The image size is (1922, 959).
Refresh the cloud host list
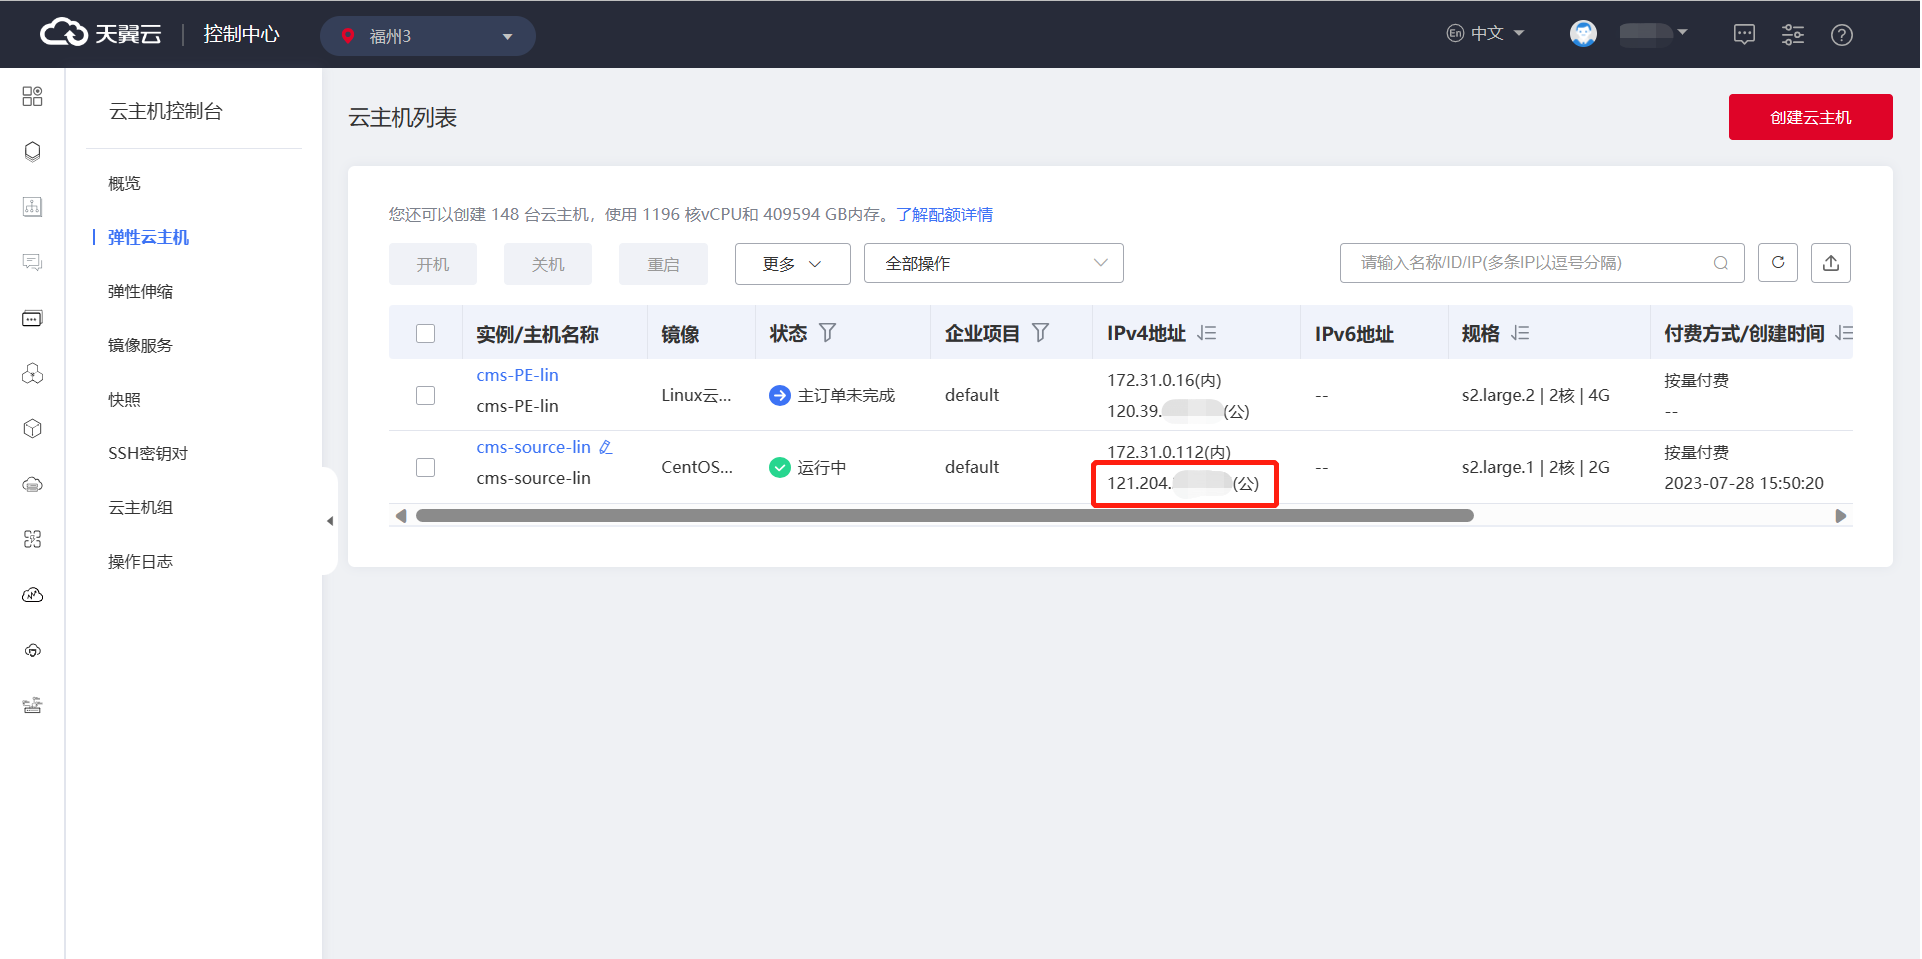[1778, 263]
